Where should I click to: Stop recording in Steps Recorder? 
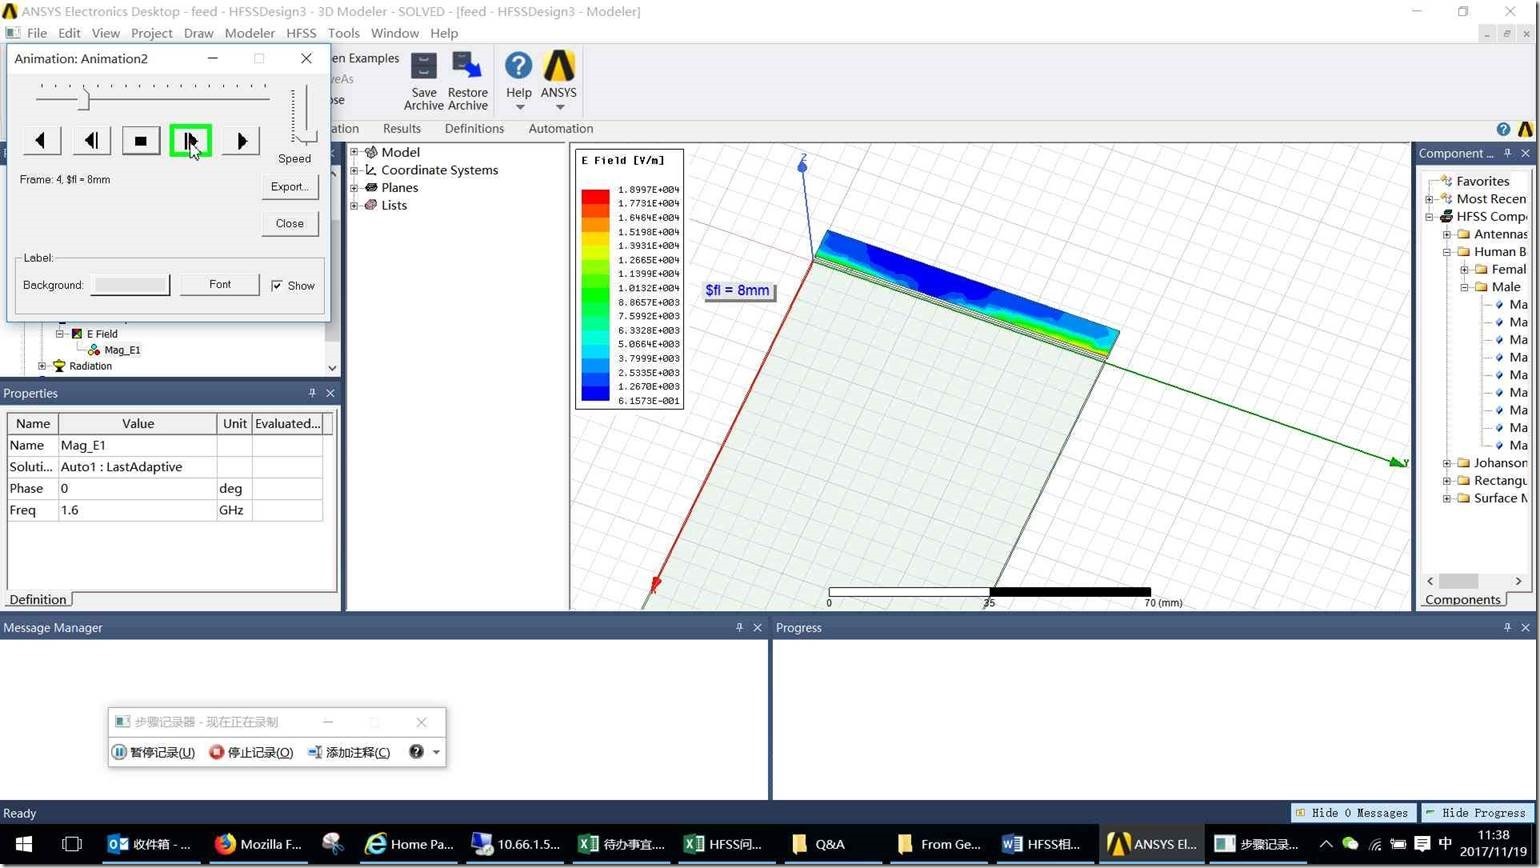pos(251,753)
